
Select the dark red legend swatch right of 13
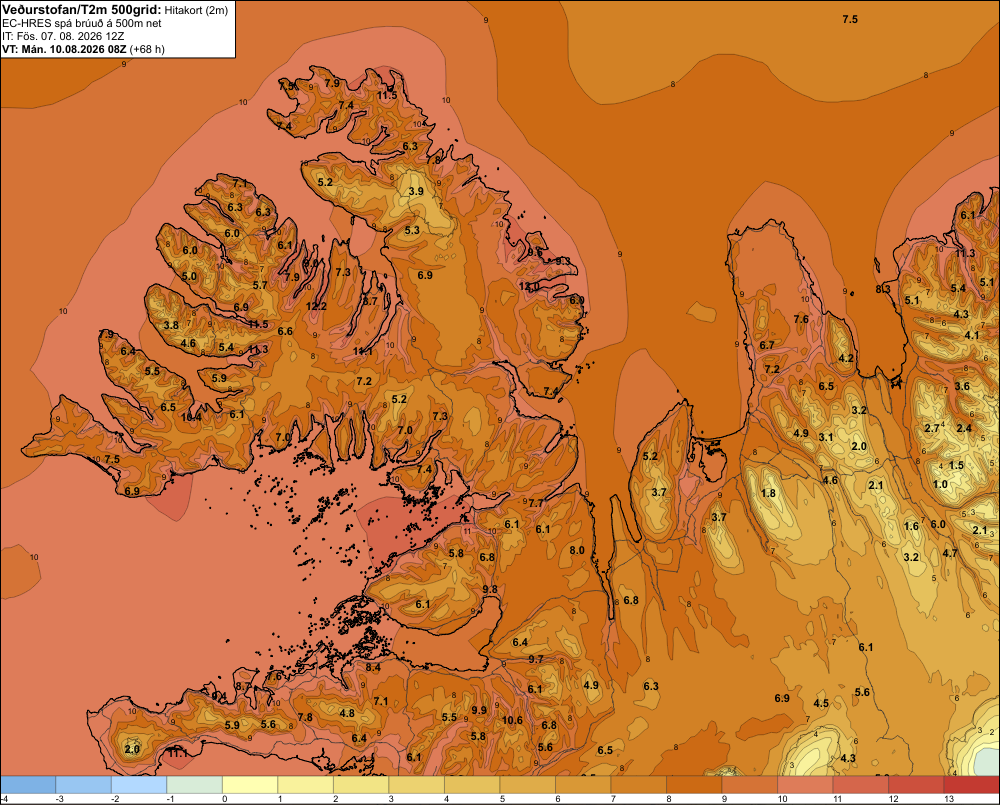[x=971, y=784]
